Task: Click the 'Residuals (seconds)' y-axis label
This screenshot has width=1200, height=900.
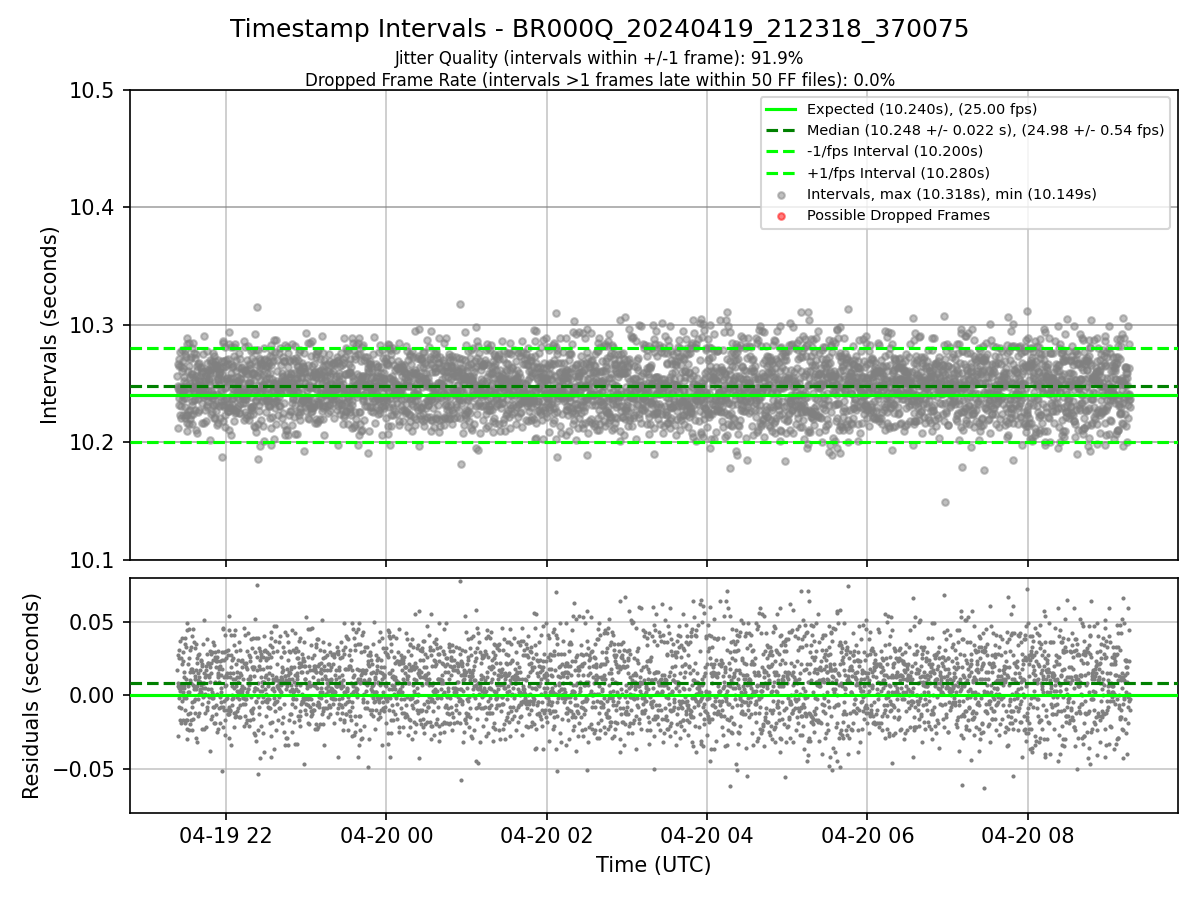Action: (32, 696)
